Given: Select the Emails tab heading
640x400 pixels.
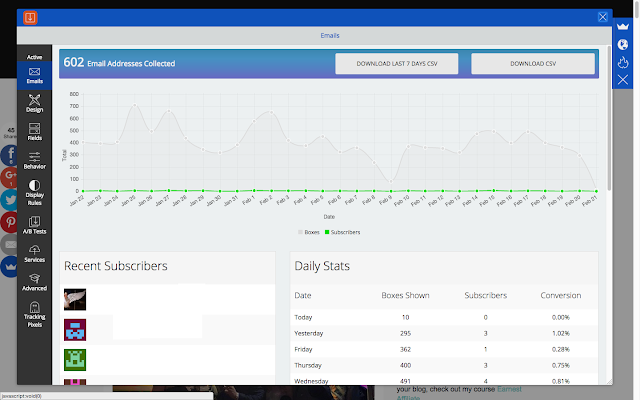Looking at the screenshot, I should click(x=330, y=36).
